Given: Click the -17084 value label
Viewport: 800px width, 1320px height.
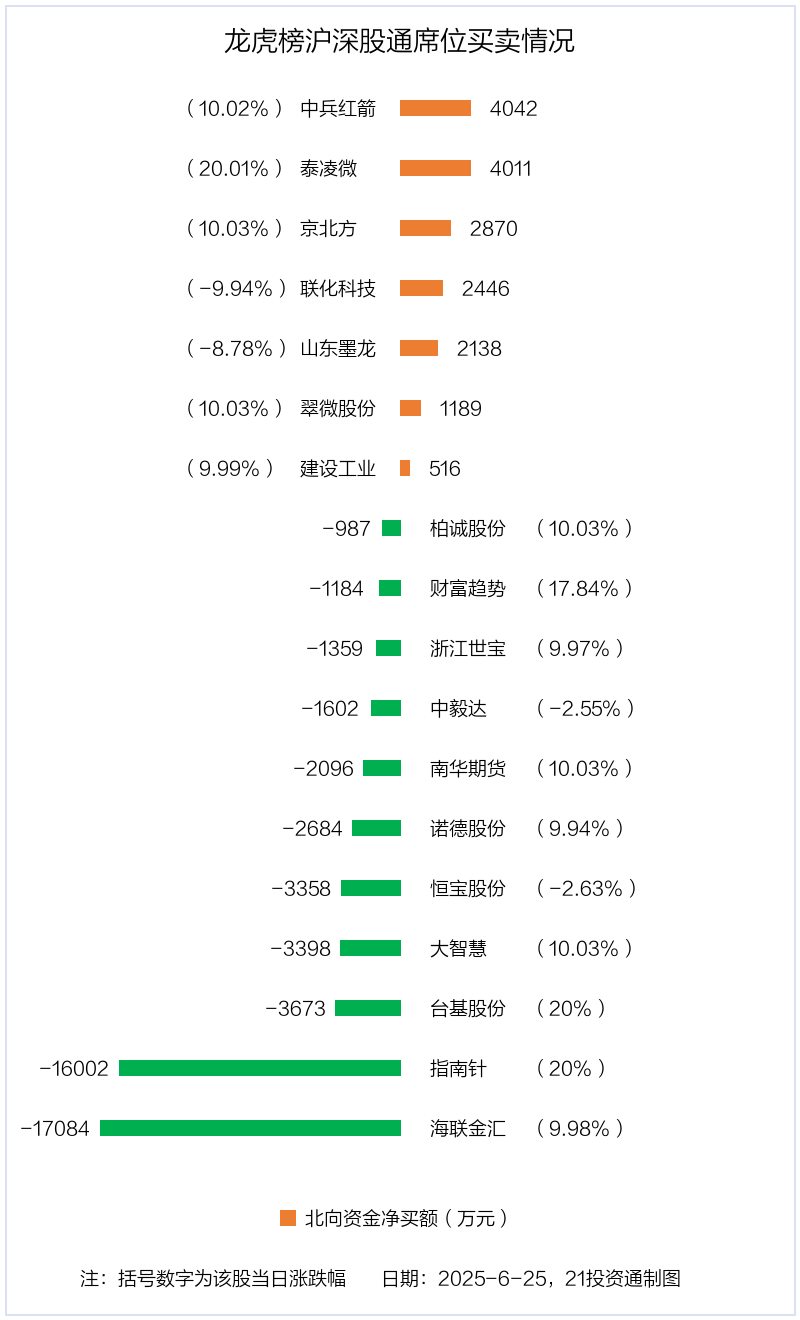Looking at the screenshot, I should [x=55, y=1128].
